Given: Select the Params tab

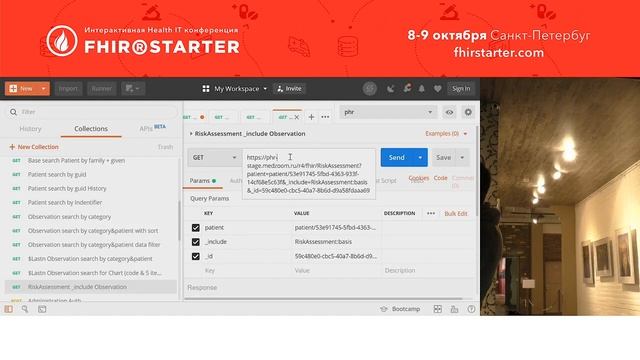Looking at the screenshot, I should coord(203,181).
